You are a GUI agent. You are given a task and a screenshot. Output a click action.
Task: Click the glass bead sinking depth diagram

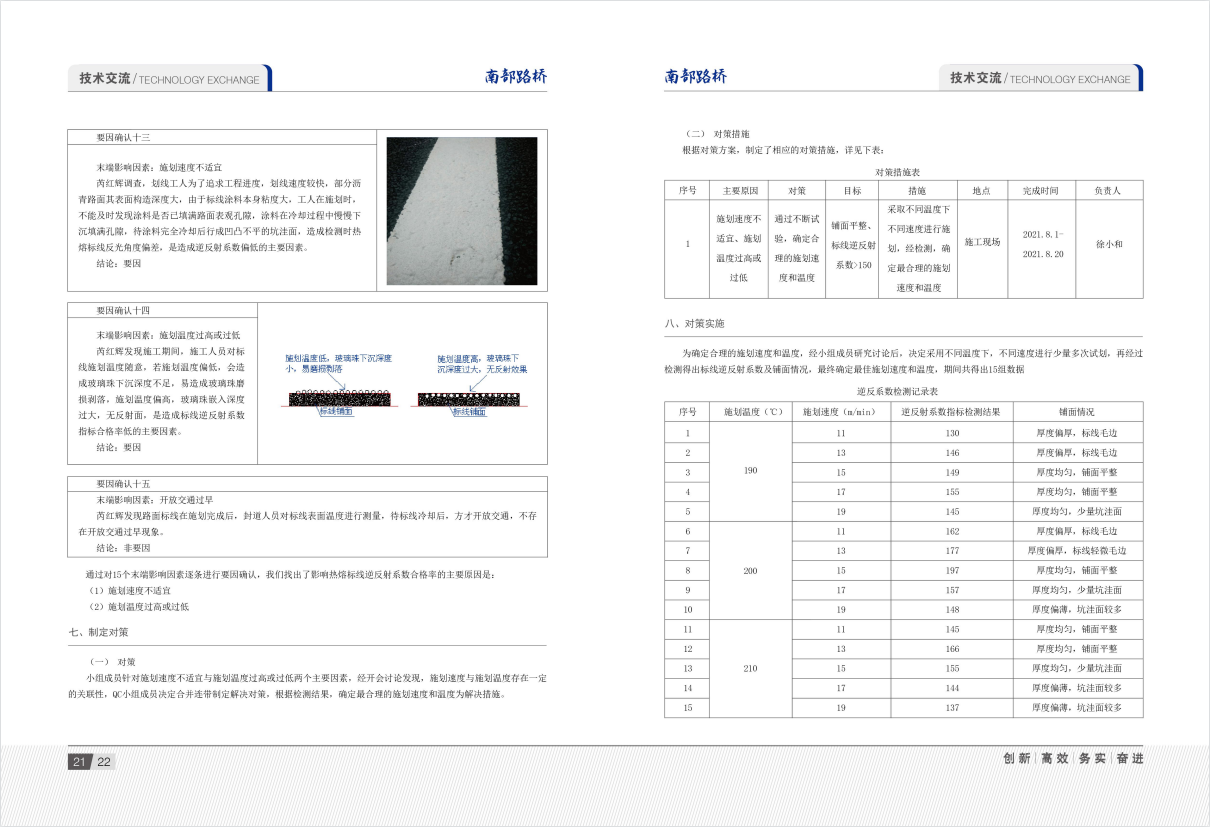(x=403, y=384)
